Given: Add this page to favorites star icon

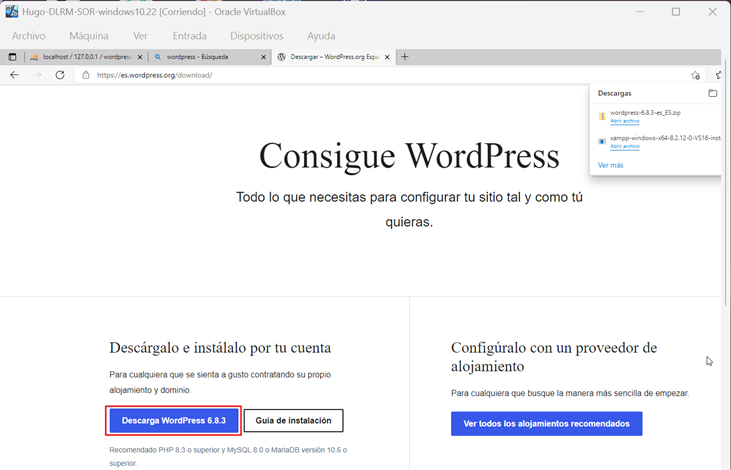Looking at the screenshot, I should (696, 75).
